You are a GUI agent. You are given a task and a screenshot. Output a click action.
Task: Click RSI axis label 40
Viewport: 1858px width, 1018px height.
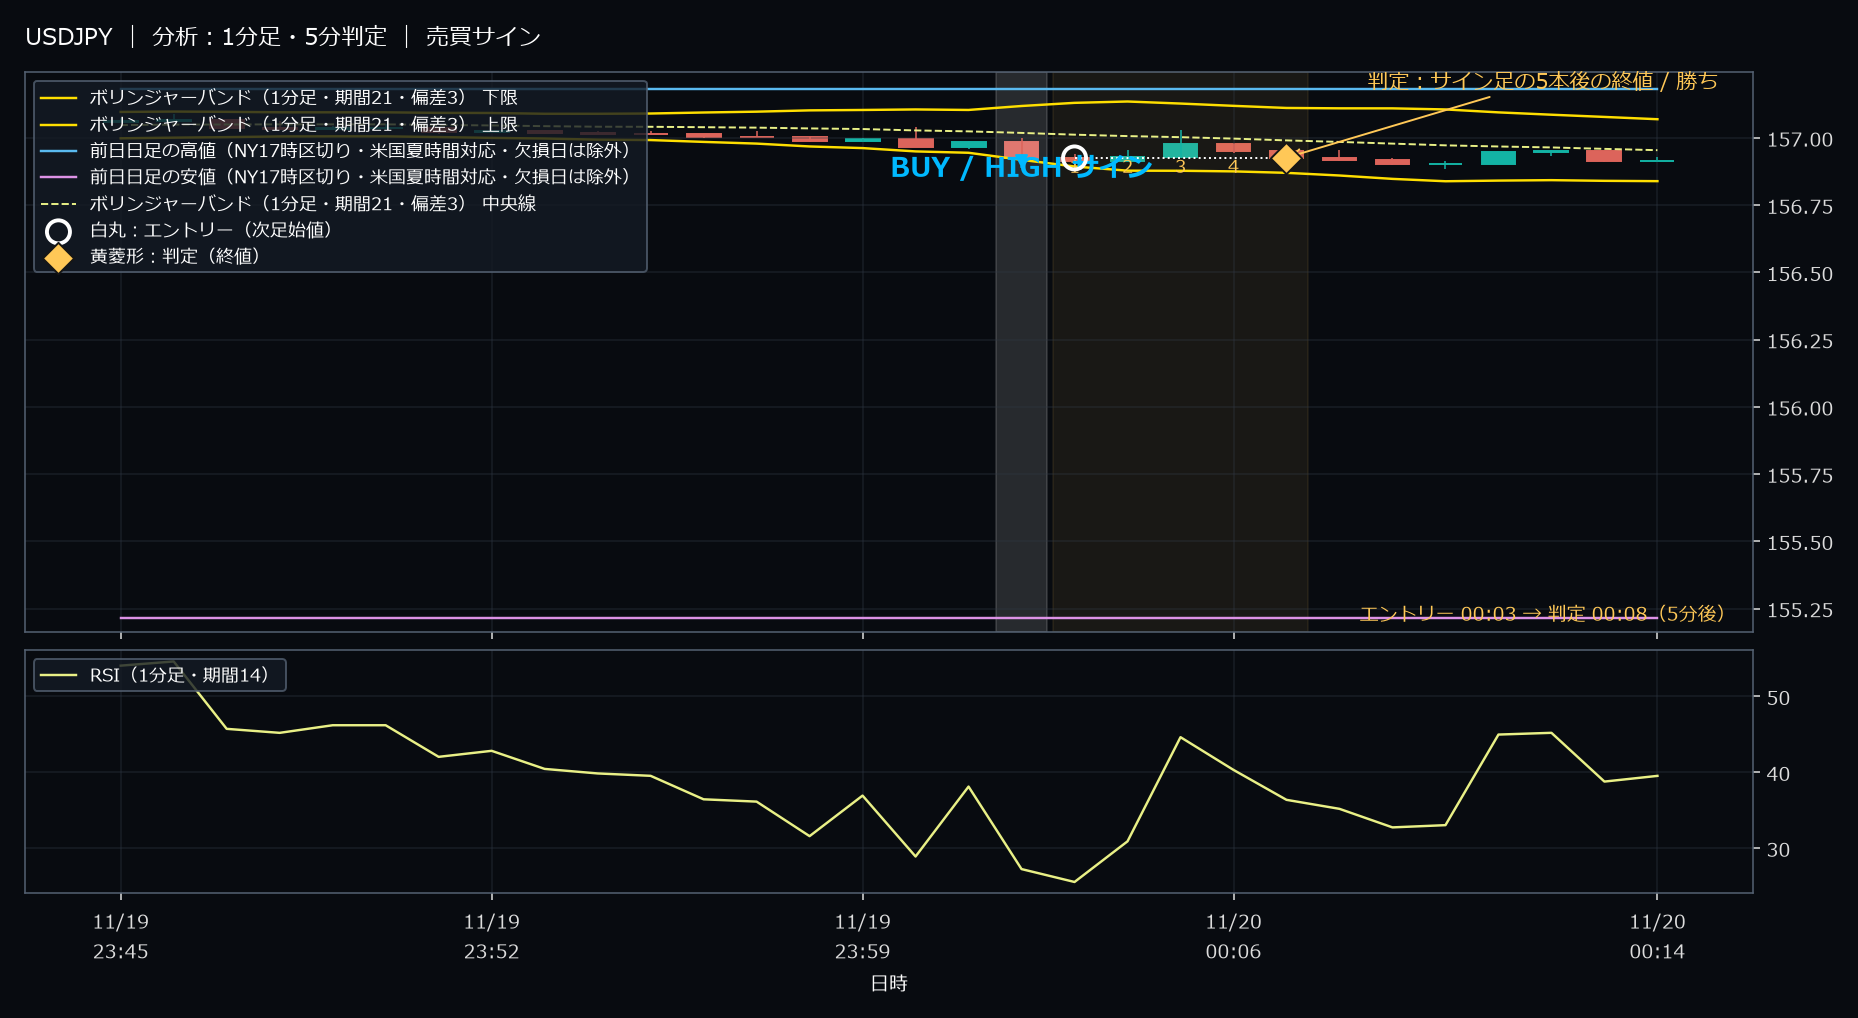tap(1778, 774)
